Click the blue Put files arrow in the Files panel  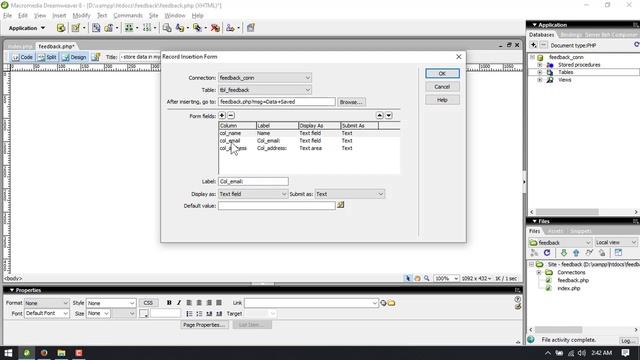576,253
